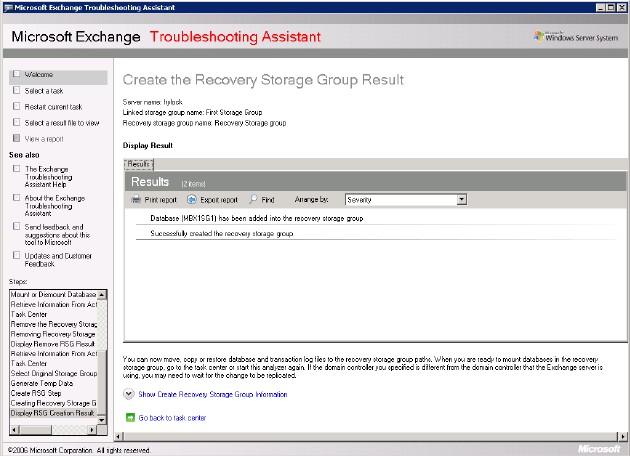Select Mount or Dismount Database step
Viewport: 630px width, 456px height.
coord(53,294)
